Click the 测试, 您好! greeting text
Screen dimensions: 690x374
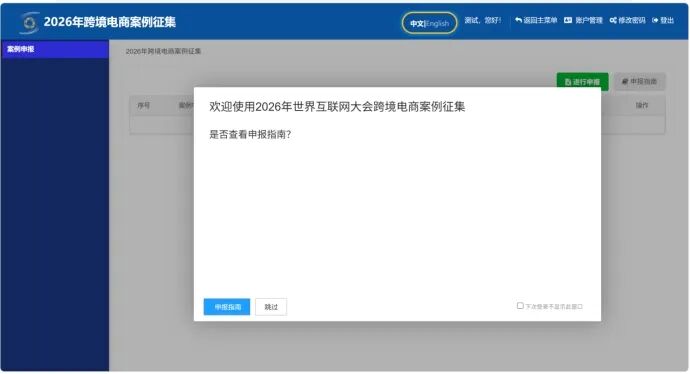pos(483,20)
